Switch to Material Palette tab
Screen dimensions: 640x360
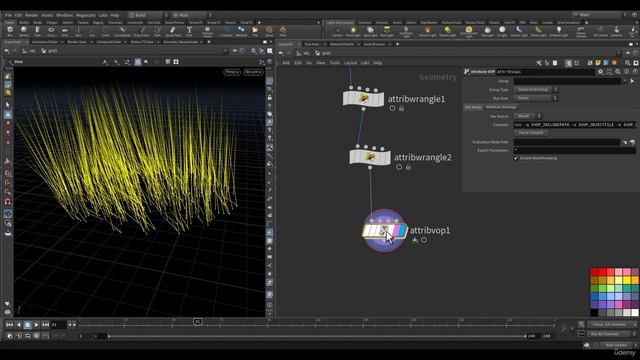[342, 44]
